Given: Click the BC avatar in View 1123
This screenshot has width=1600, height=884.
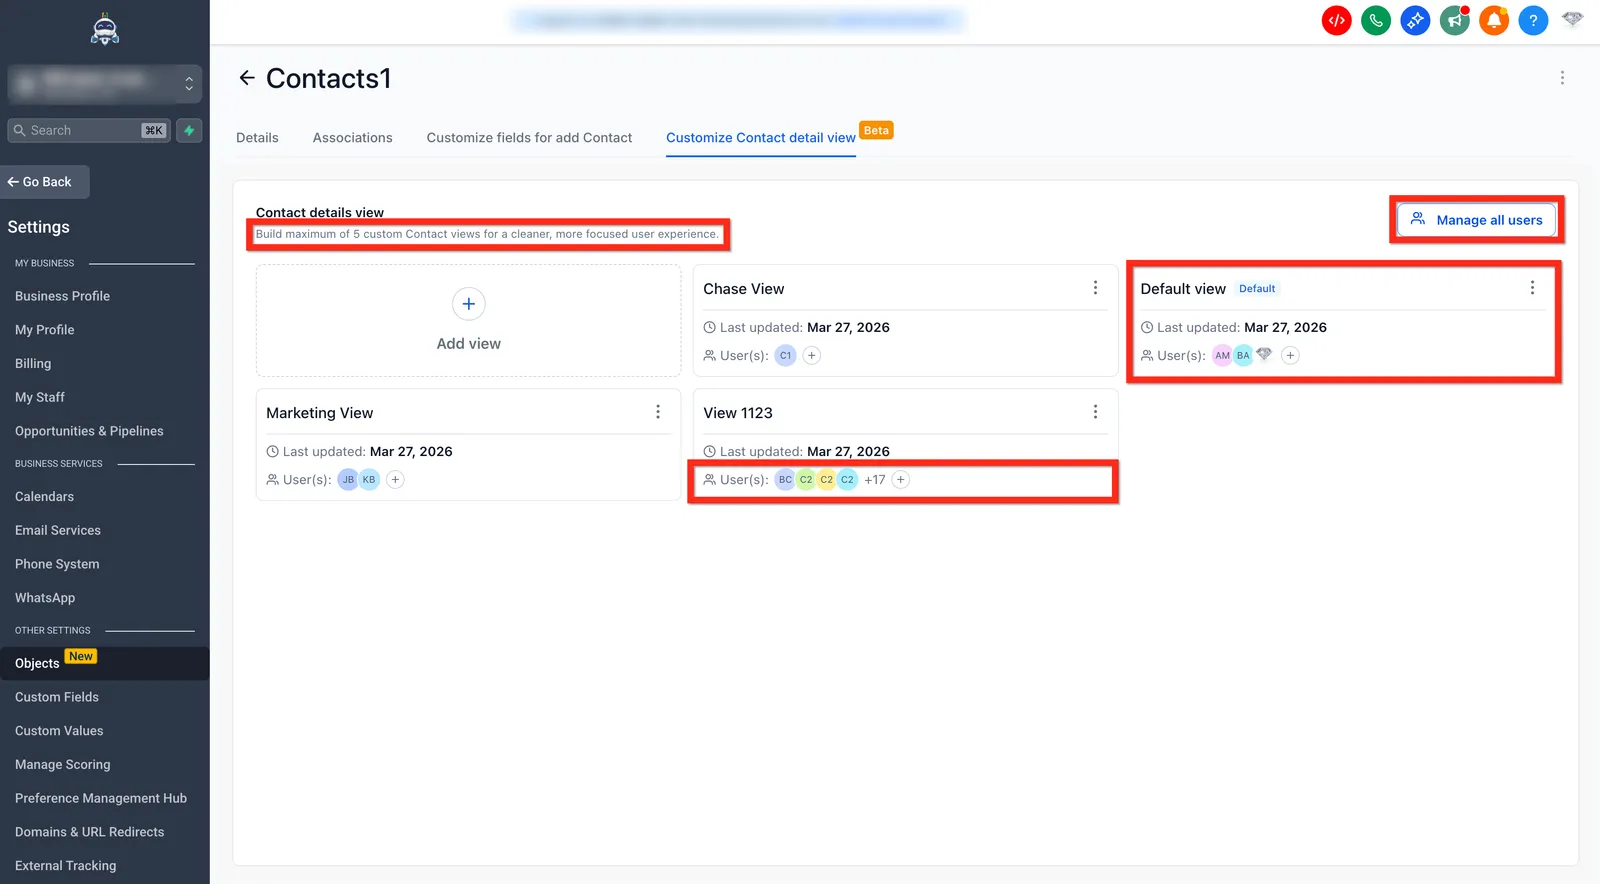Looking at the screenshot, I should 785,479.
